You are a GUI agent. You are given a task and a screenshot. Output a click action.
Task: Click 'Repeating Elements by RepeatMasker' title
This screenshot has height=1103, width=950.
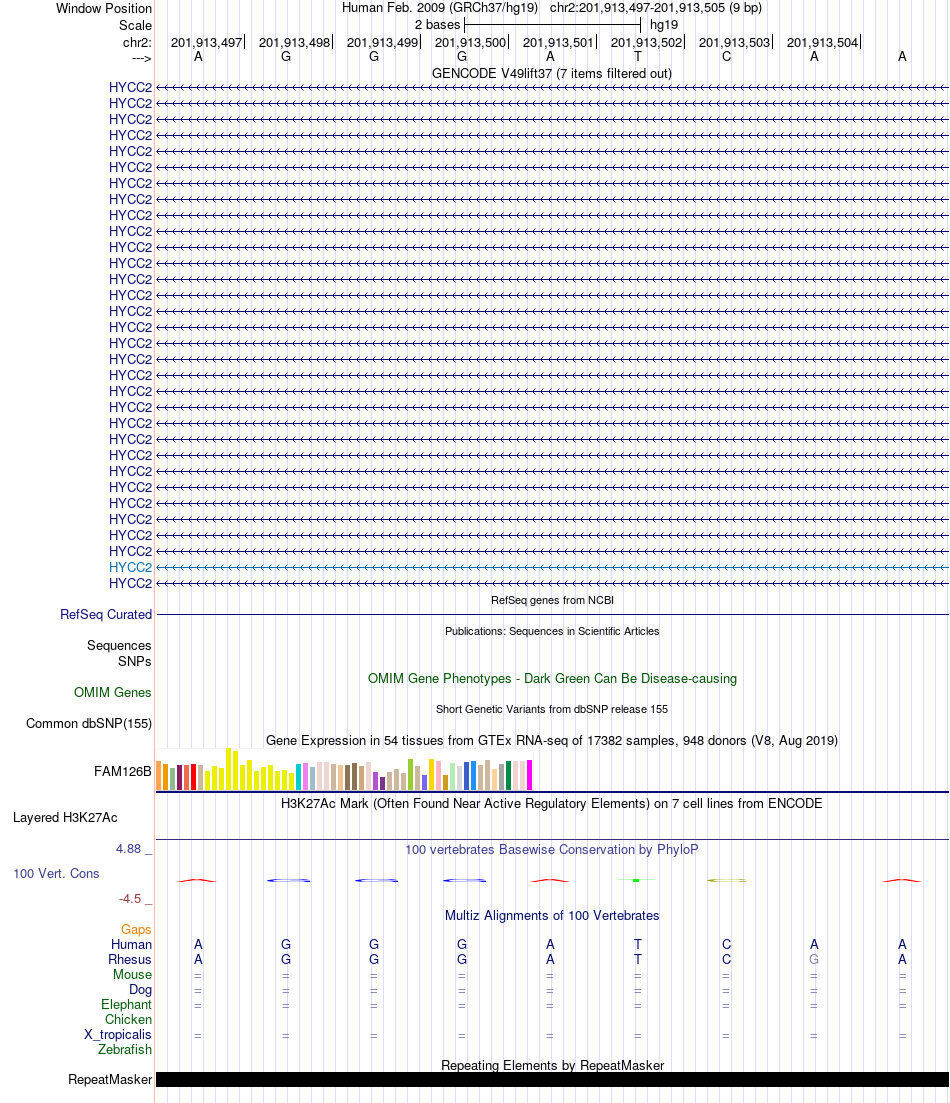pos(552,1065)
